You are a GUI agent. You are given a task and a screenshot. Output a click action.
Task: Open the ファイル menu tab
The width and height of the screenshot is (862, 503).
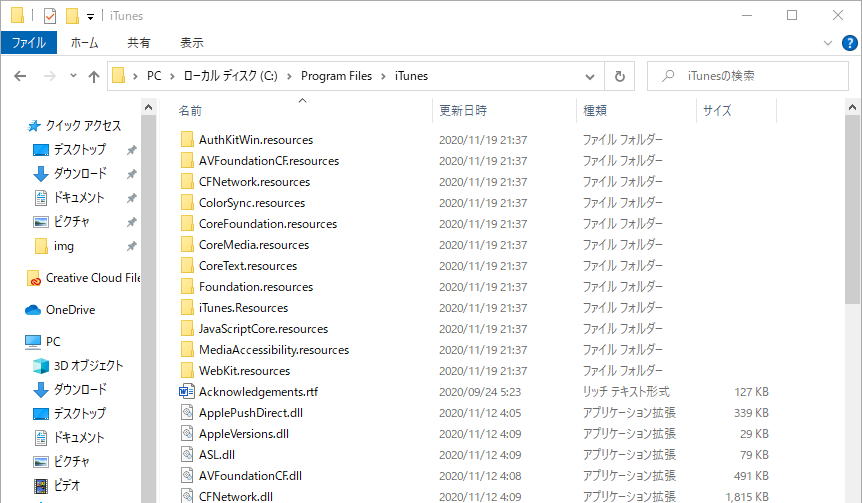29,43
